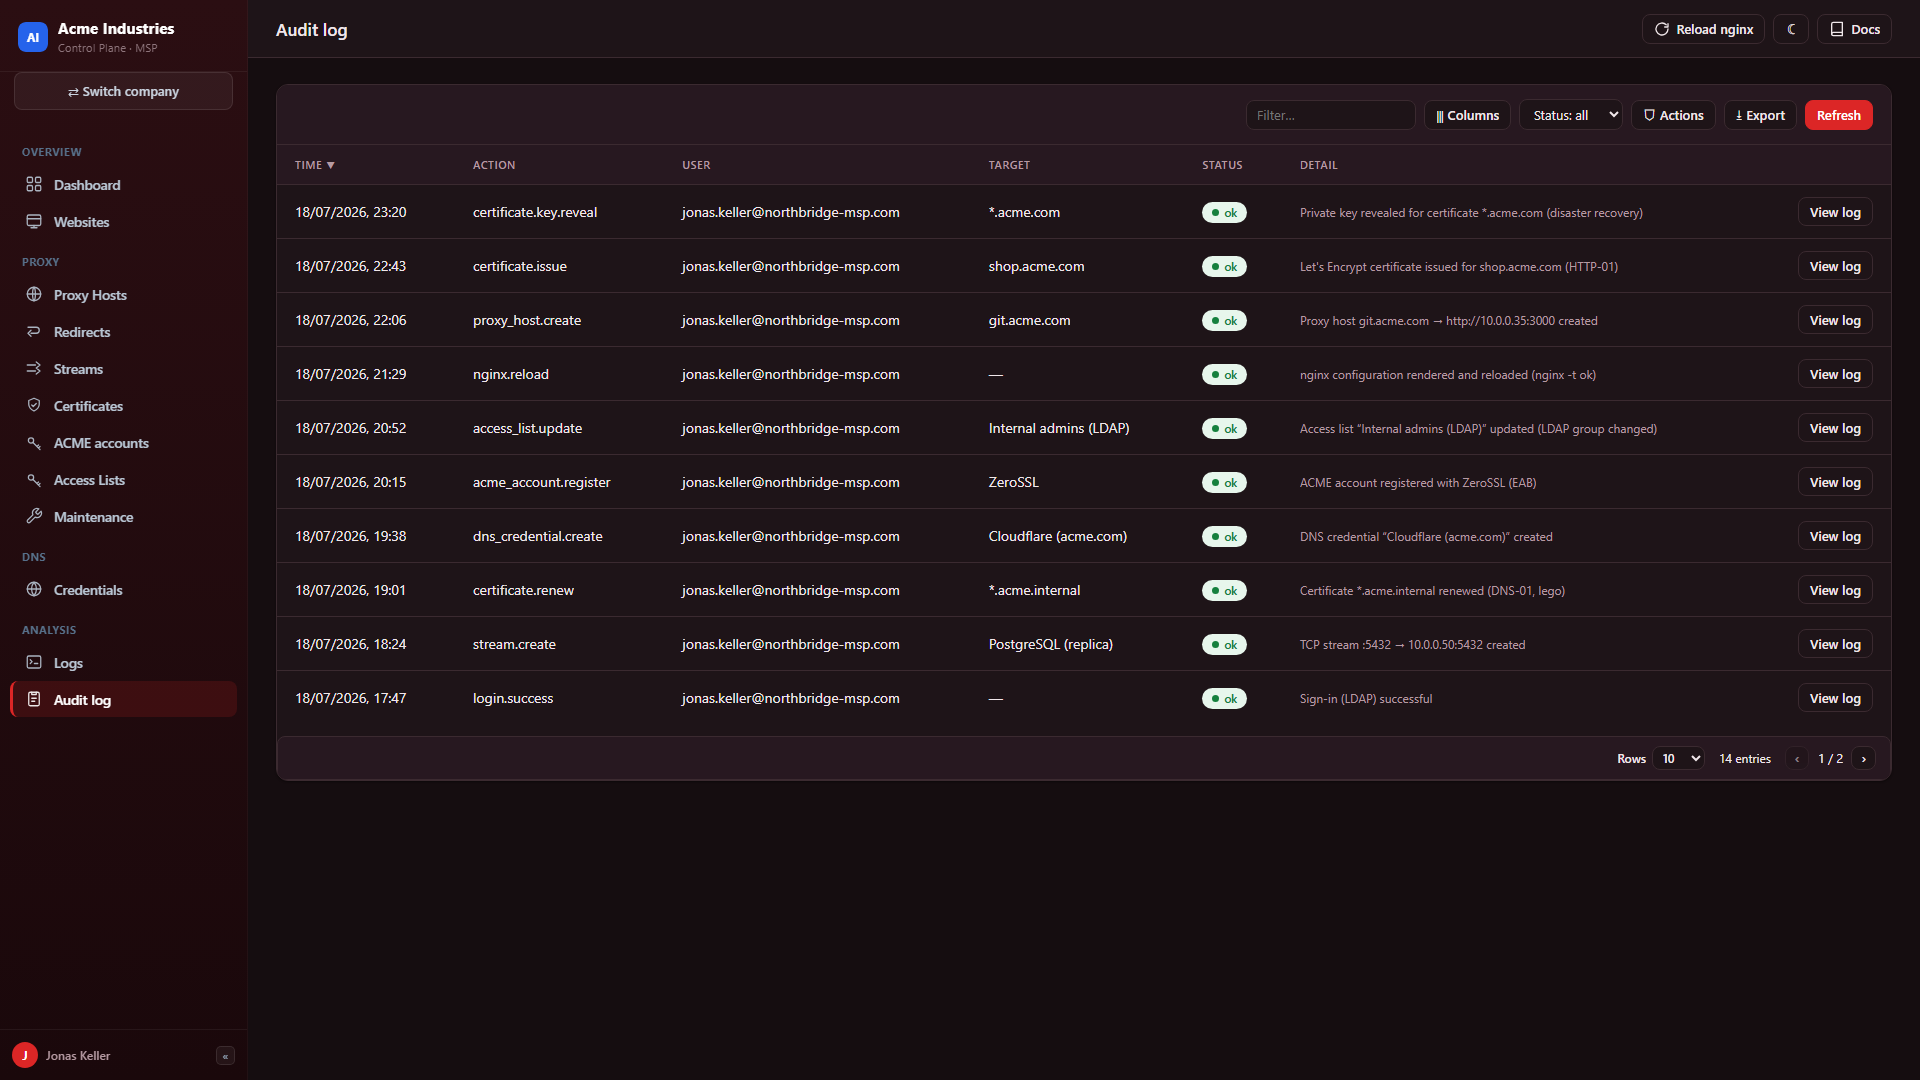Click action stream.create cell
The image size is (1920, 1080).
click(514, 644)
